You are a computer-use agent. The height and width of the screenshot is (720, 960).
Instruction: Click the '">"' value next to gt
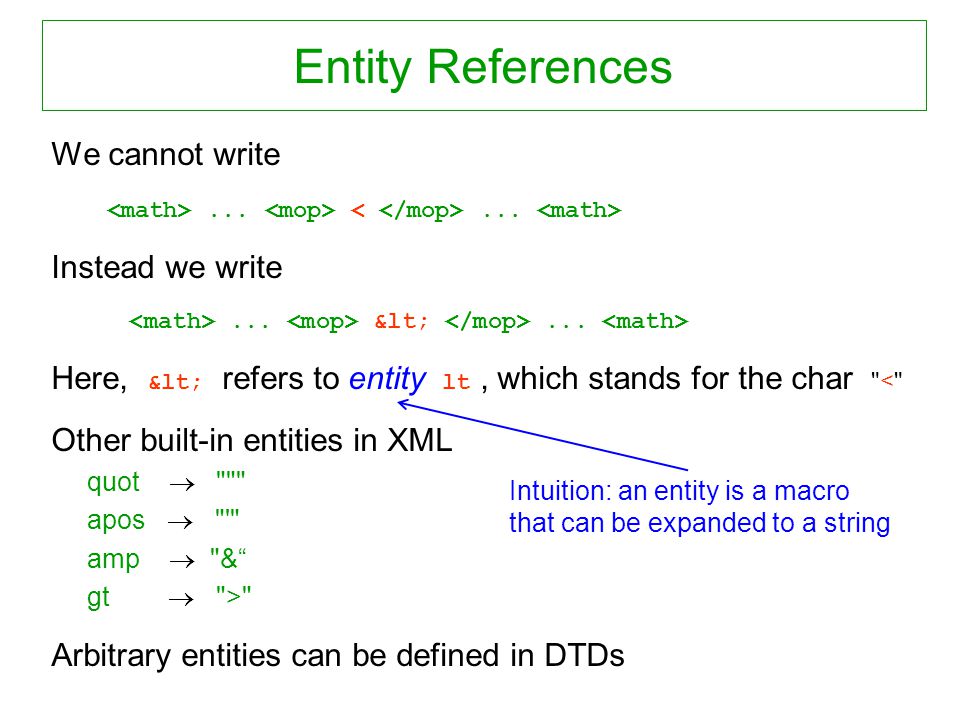click(233, 594)
